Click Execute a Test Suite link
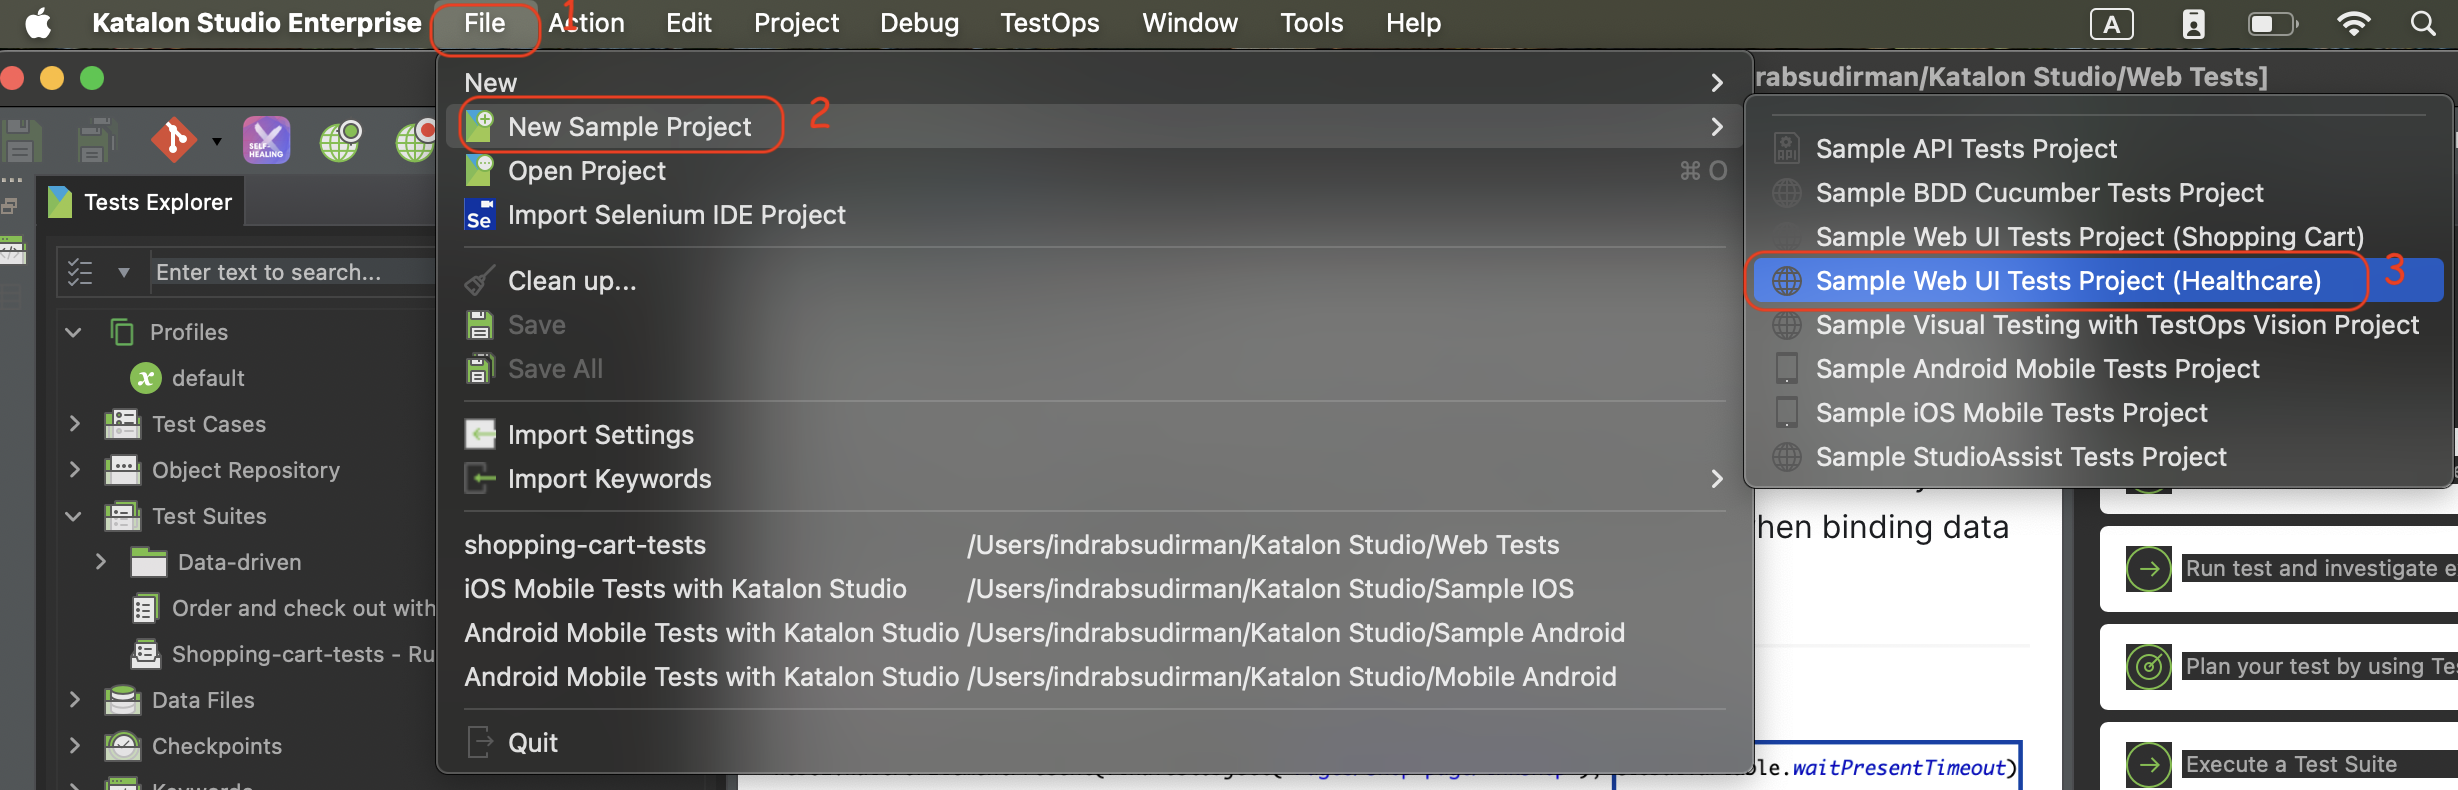The image size is (2458, 790). point(2291,765)
